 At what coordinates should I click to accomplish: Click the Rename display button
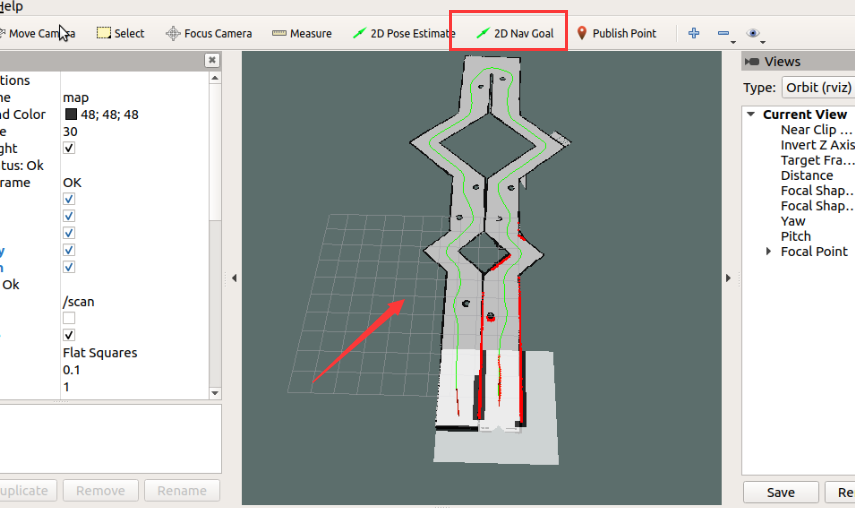[182, 491]
